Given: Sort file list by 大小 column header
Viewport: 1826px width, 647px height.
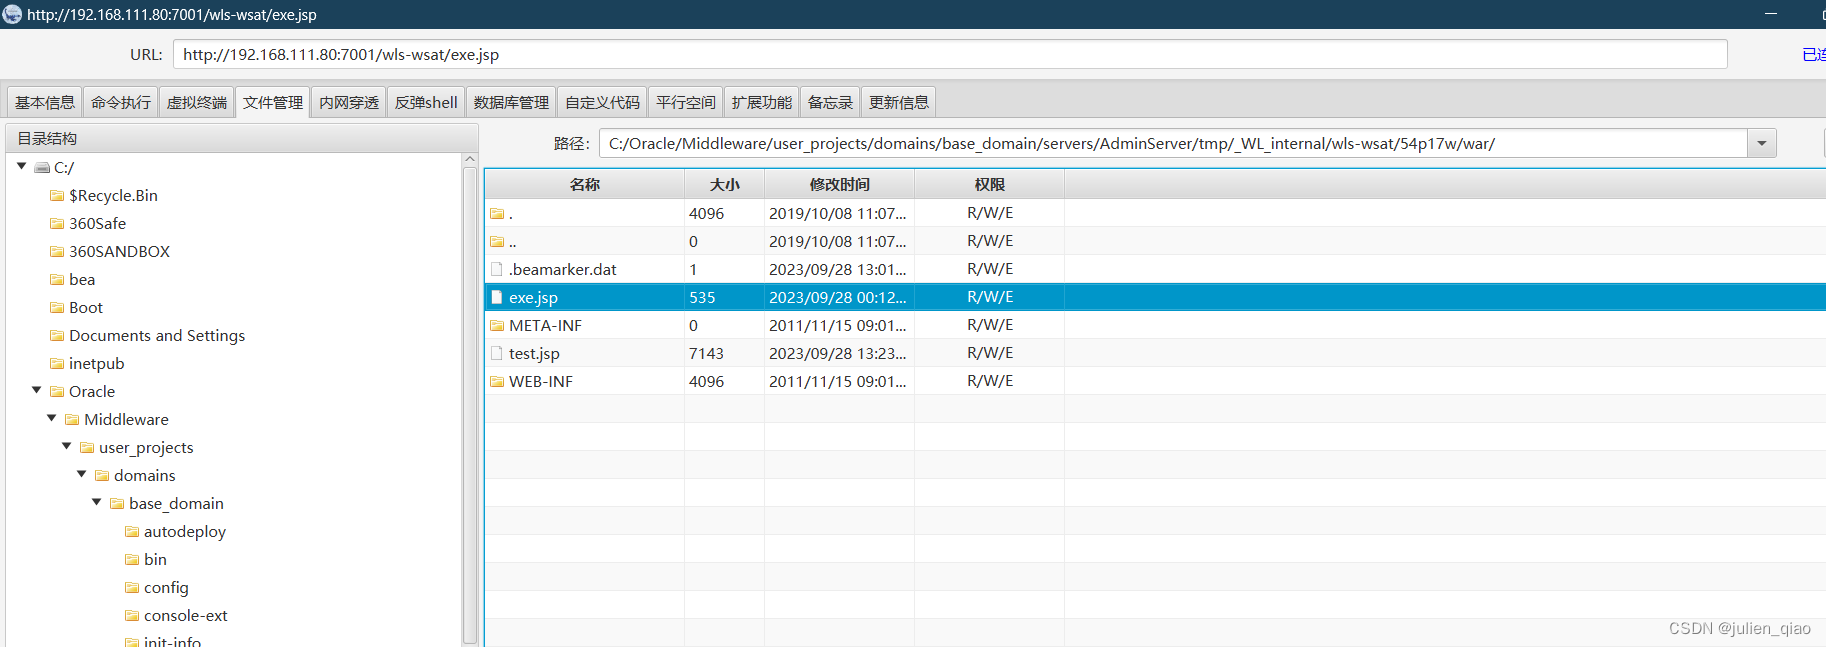Looking at the screenshot, I should [725, 185].
